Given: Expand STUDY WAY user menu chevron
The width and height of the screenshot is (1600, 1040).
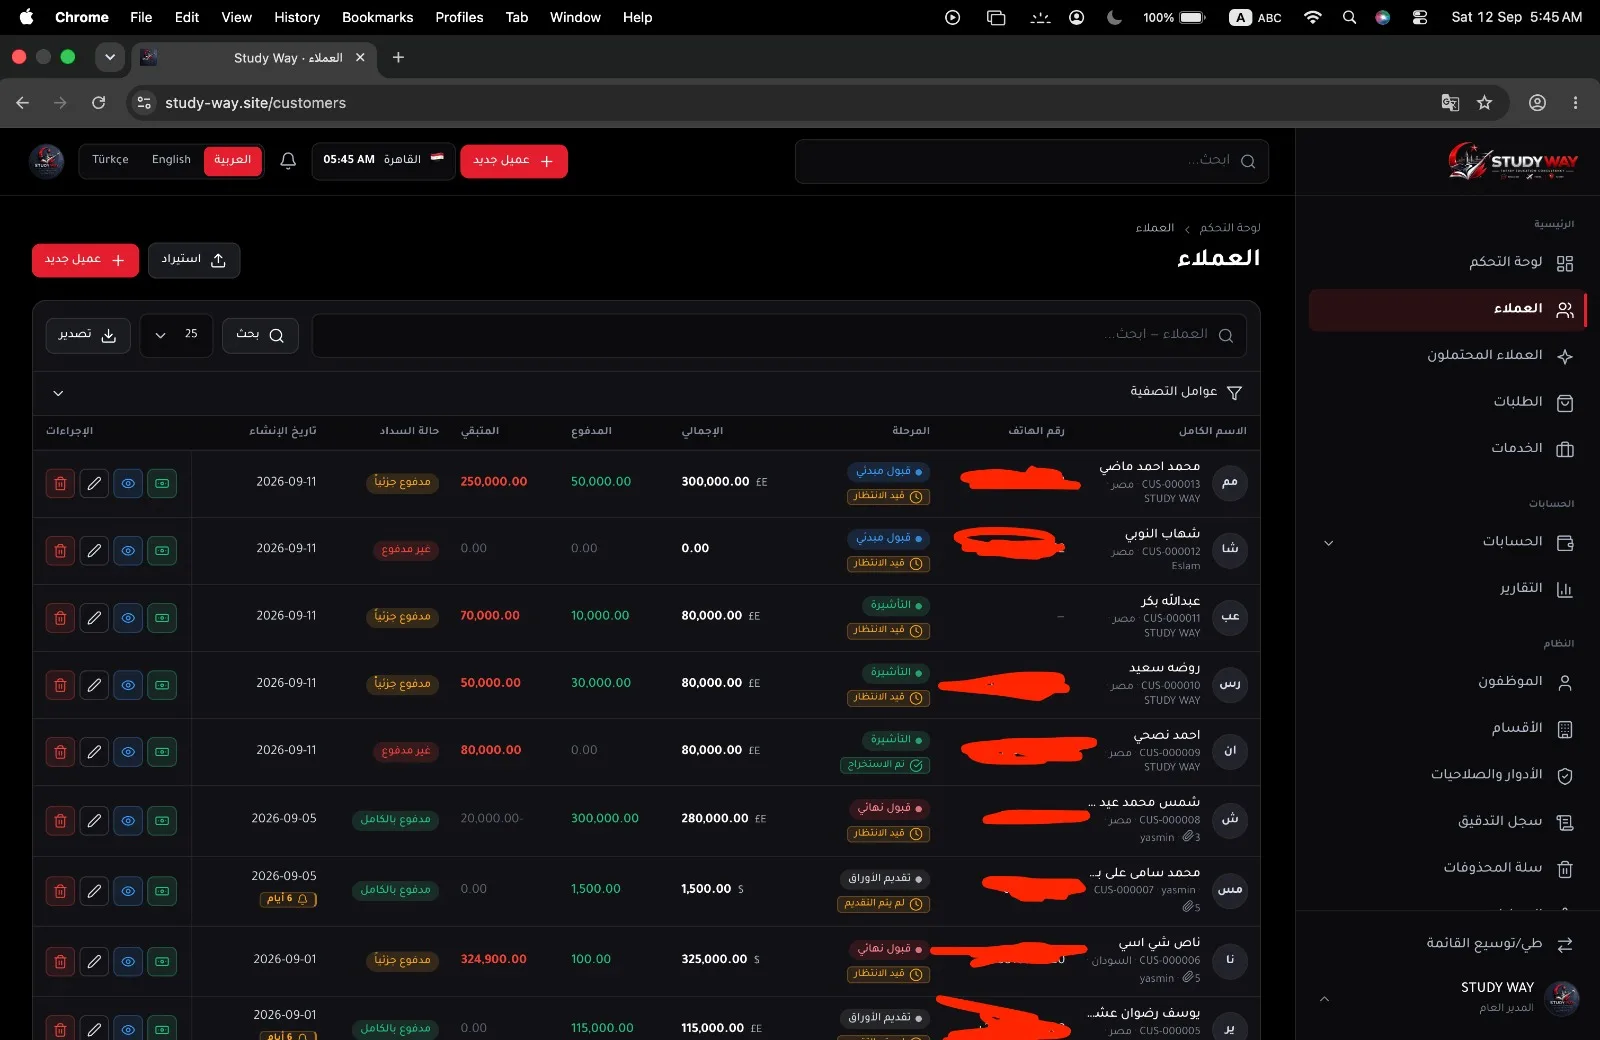Looking at the screenshot, I should click(x=1324, y=999).
